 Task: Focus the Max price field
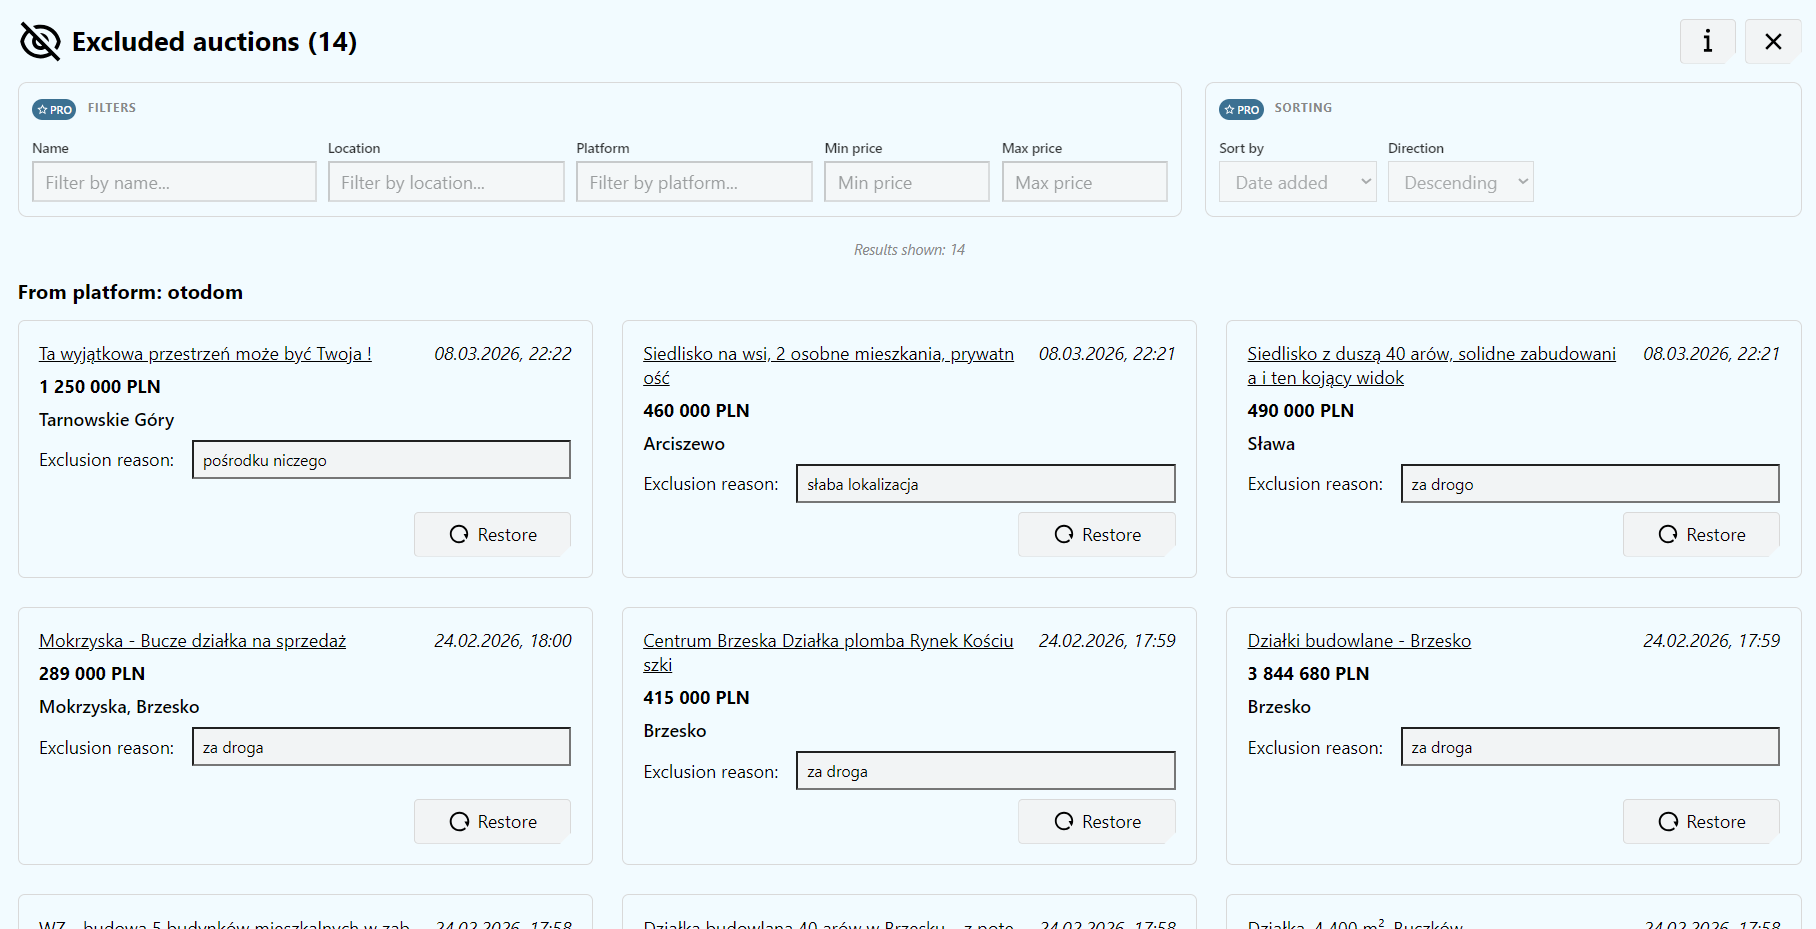click(1084, 182)
